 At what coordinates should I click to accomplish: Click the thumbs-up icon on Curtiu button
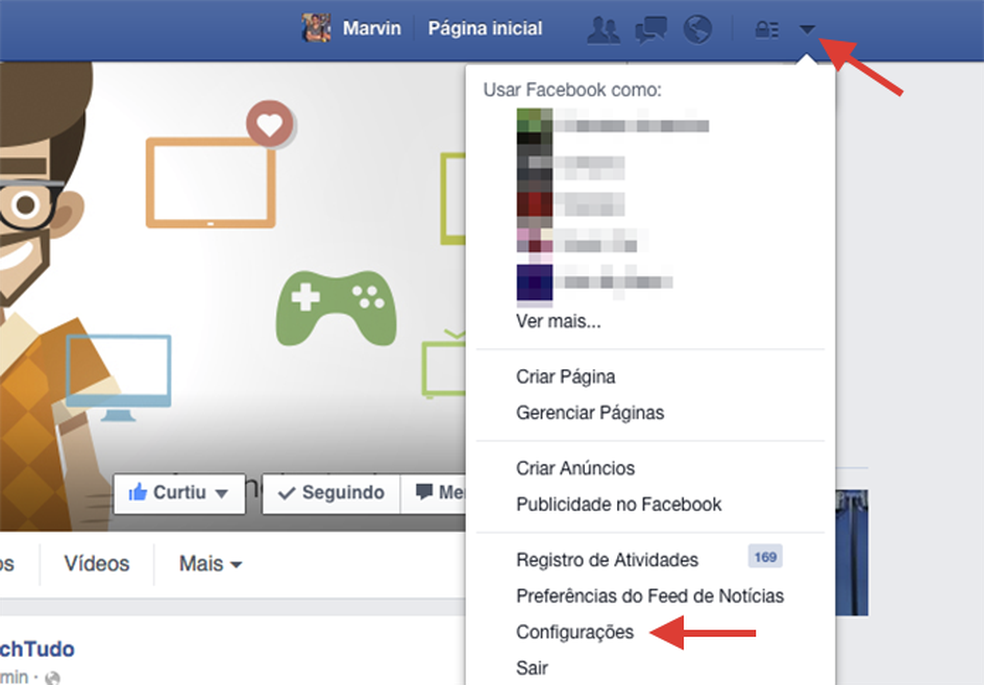(x=140, y=492)
